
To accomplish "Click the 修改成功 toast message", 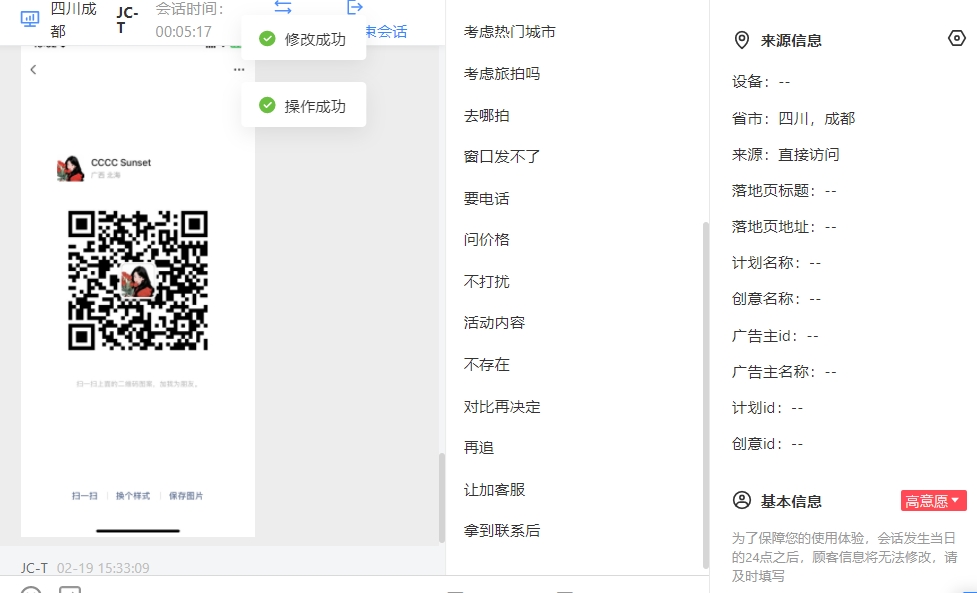I will click(x=303, y=39).
